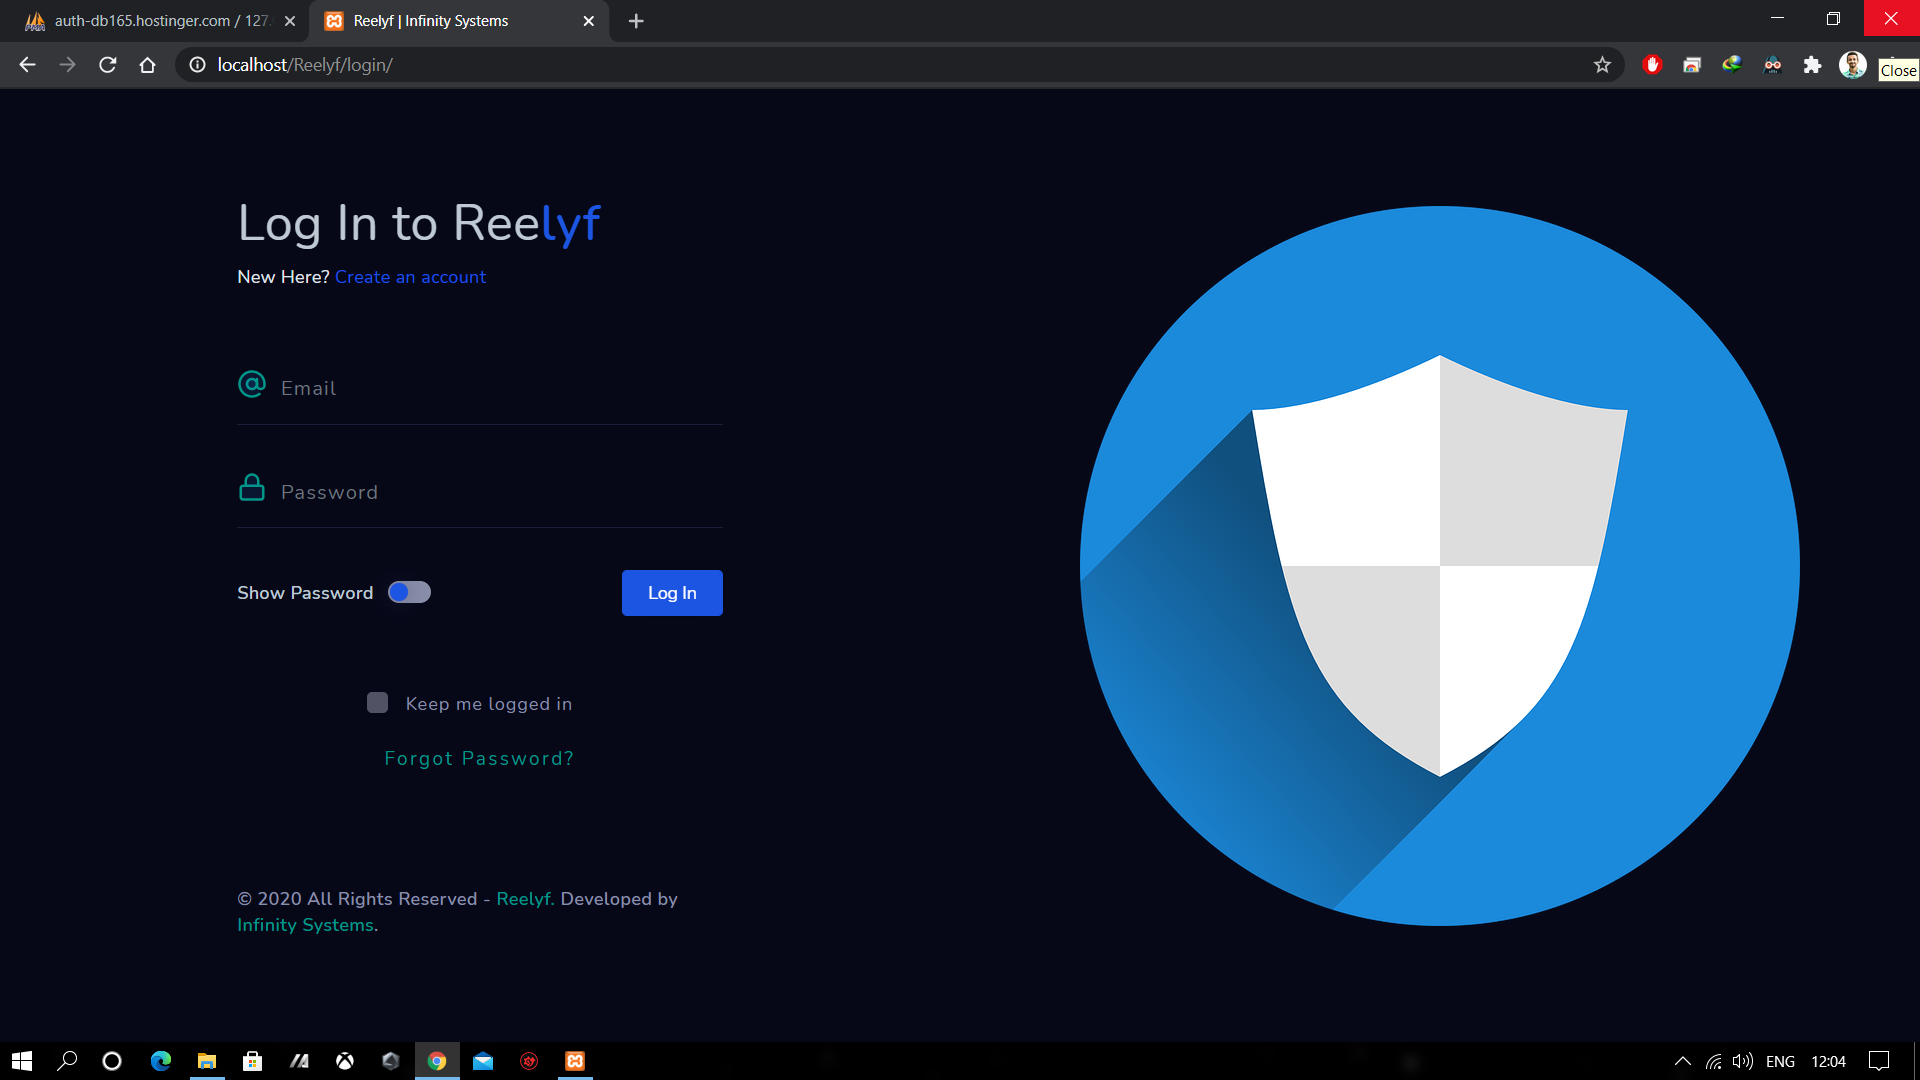Open the Chrome extensions puzzle menu
Screen dimensions: 1920x1080
1813,65
